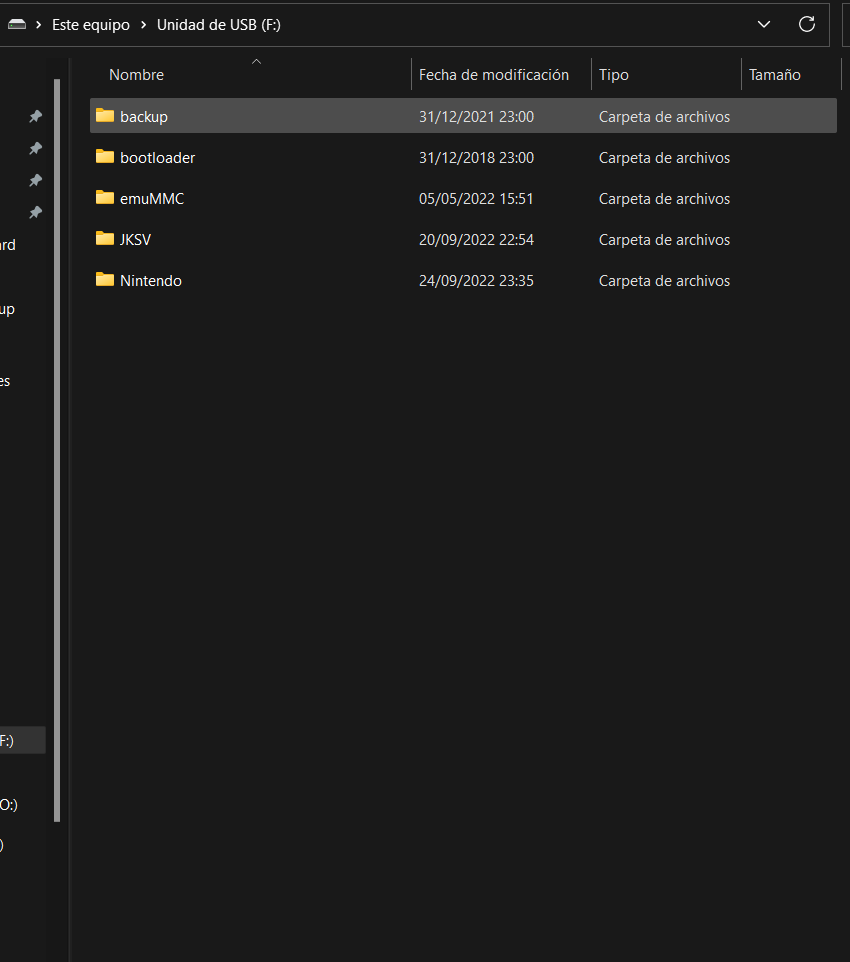
Task: Click the 'backup' folder name
Action: 144,117
